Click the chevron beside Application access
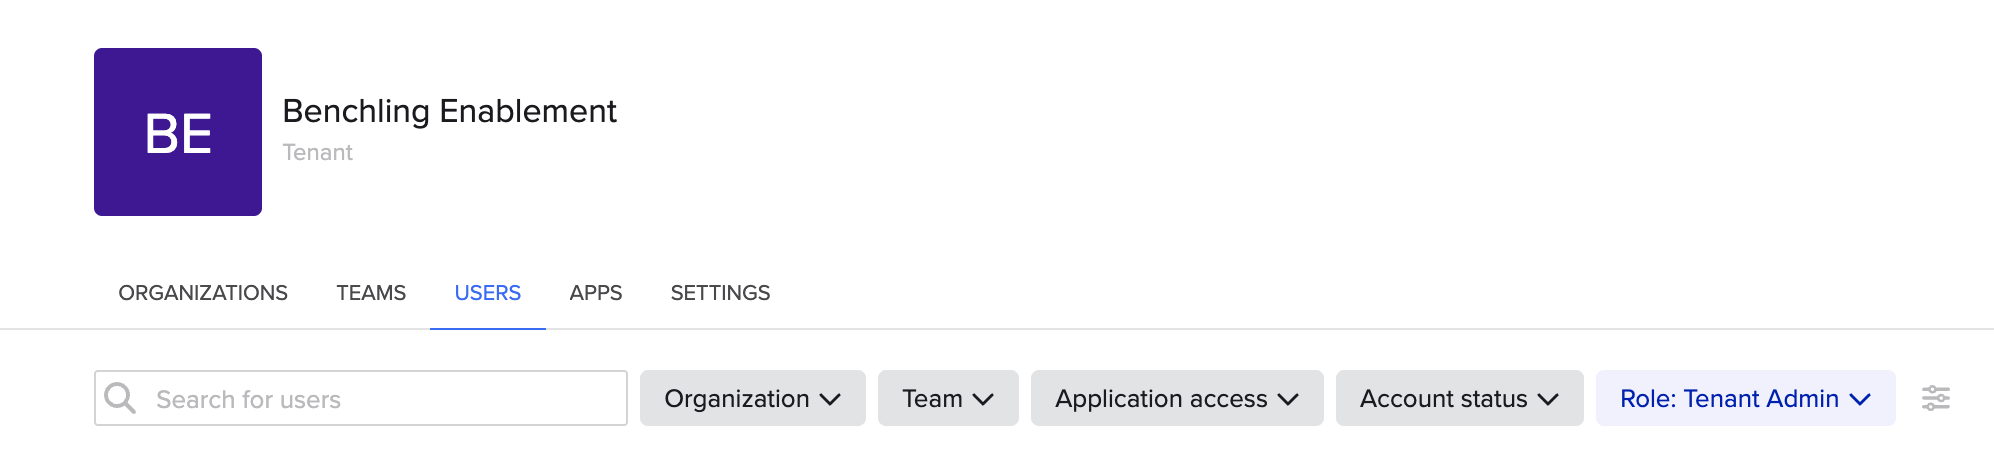This screenshot has width=1994, height=458. [1288, 399]
